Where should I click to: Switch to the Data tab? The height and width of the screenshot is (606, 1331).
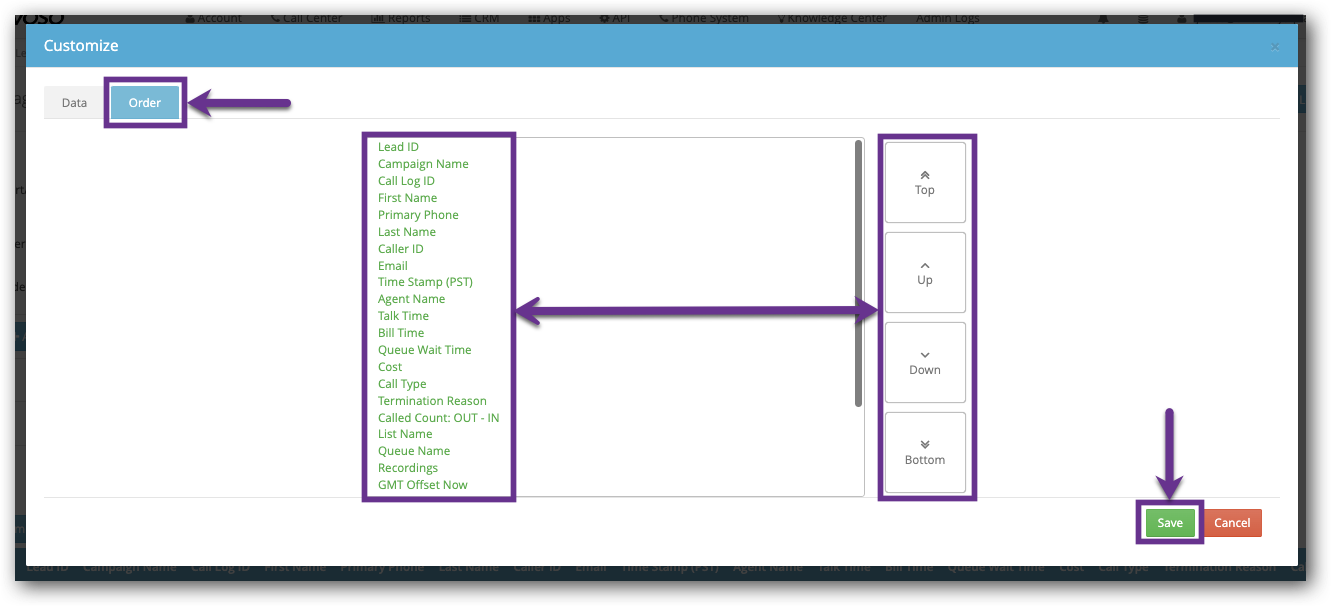coord(75,103)
